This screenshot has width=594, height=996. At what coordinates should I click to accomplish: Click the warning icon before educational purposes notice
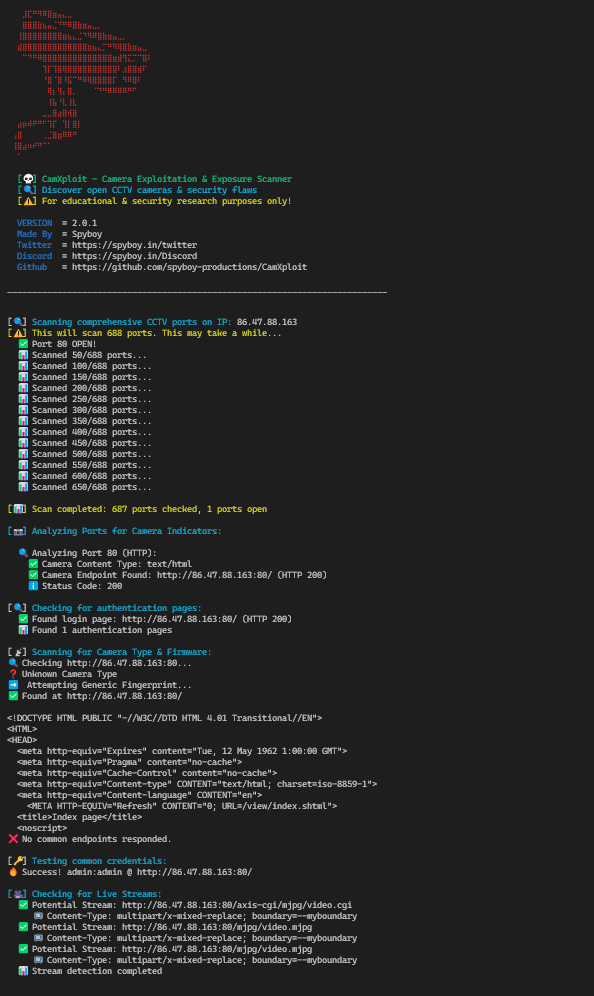[28, 201]
